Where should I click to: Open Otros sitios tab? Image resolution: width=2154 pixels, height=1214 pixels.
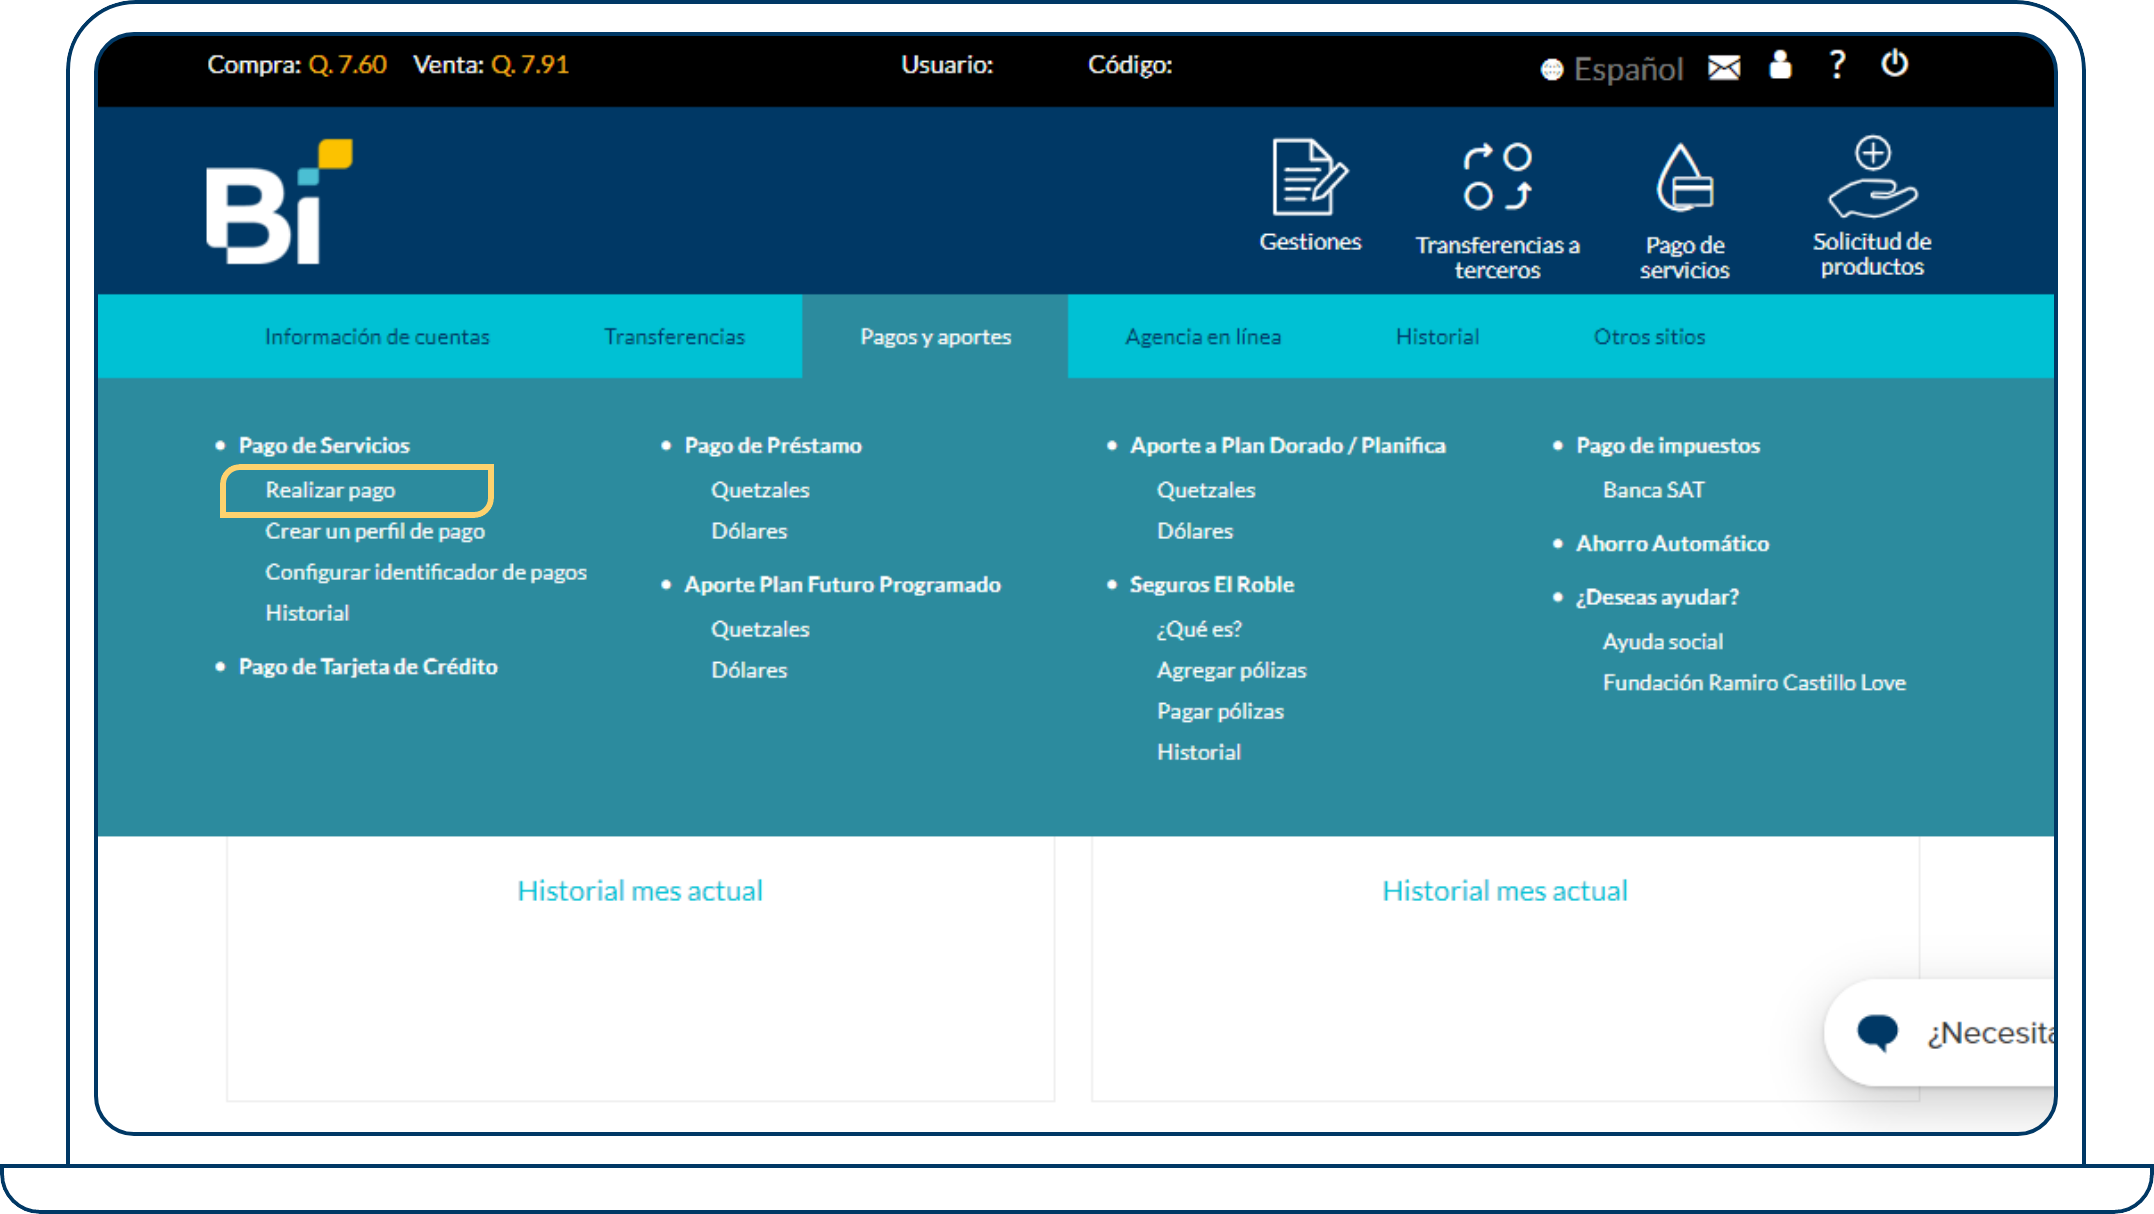click(1649, 337)
